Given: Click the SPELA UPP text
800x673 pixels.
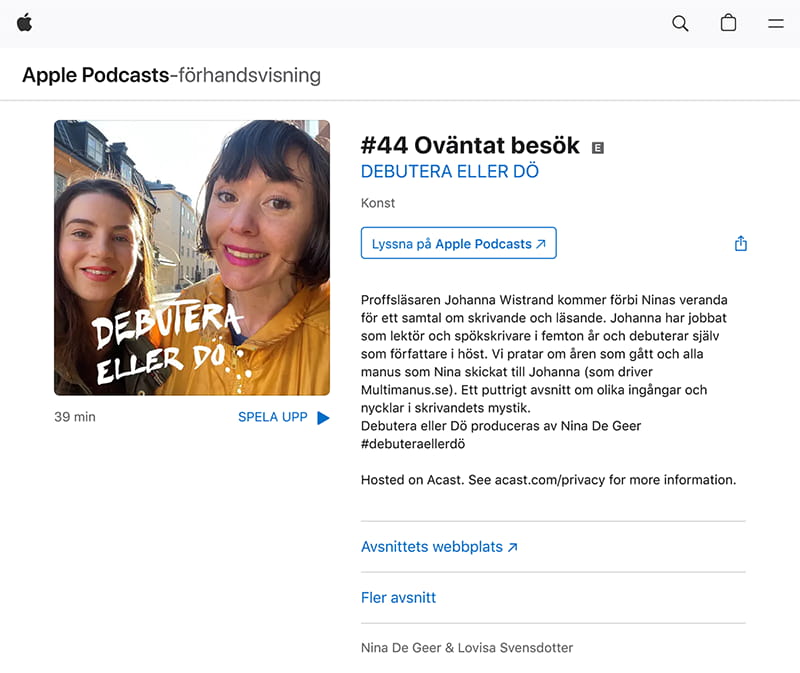Looking at the screenshot, I should click(272, 417).
